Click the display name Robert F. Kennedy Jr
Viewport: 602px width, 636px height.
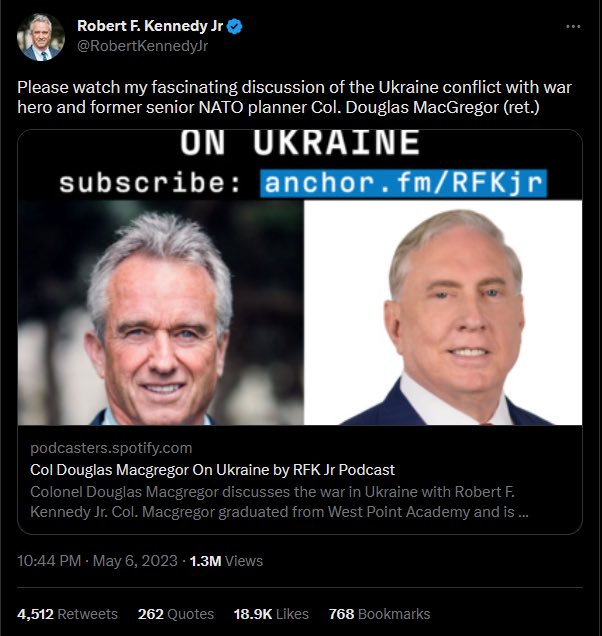pos(150,27)
